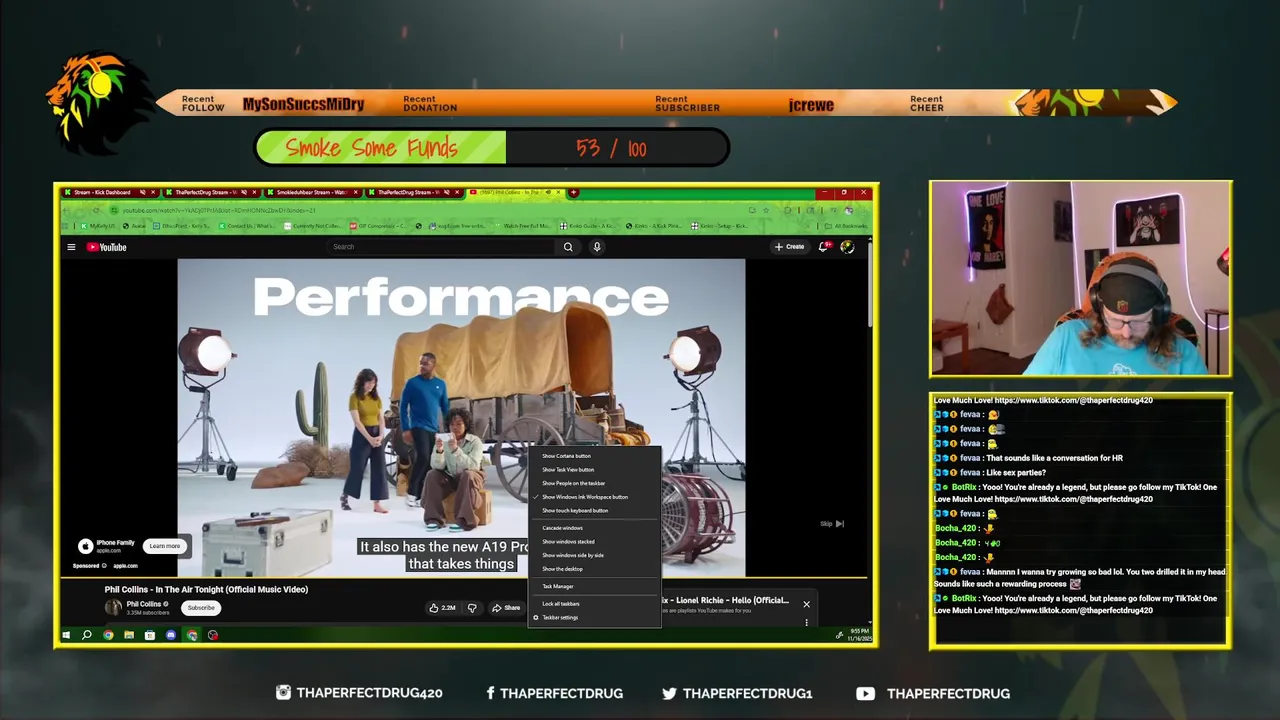Image resolution: width=1280 pixels, height=720 pixels.
Task: Select Cascade windows
Action: click(594, 528)
